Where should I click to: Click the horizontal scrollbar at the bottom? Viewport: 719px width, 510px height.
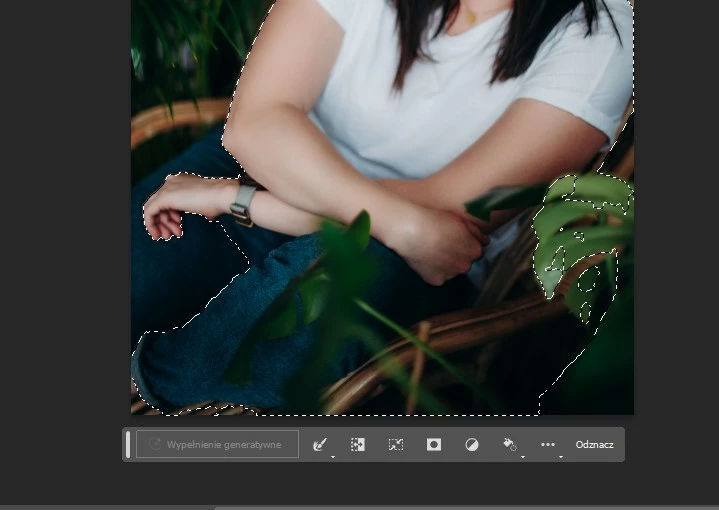[467, 508]
